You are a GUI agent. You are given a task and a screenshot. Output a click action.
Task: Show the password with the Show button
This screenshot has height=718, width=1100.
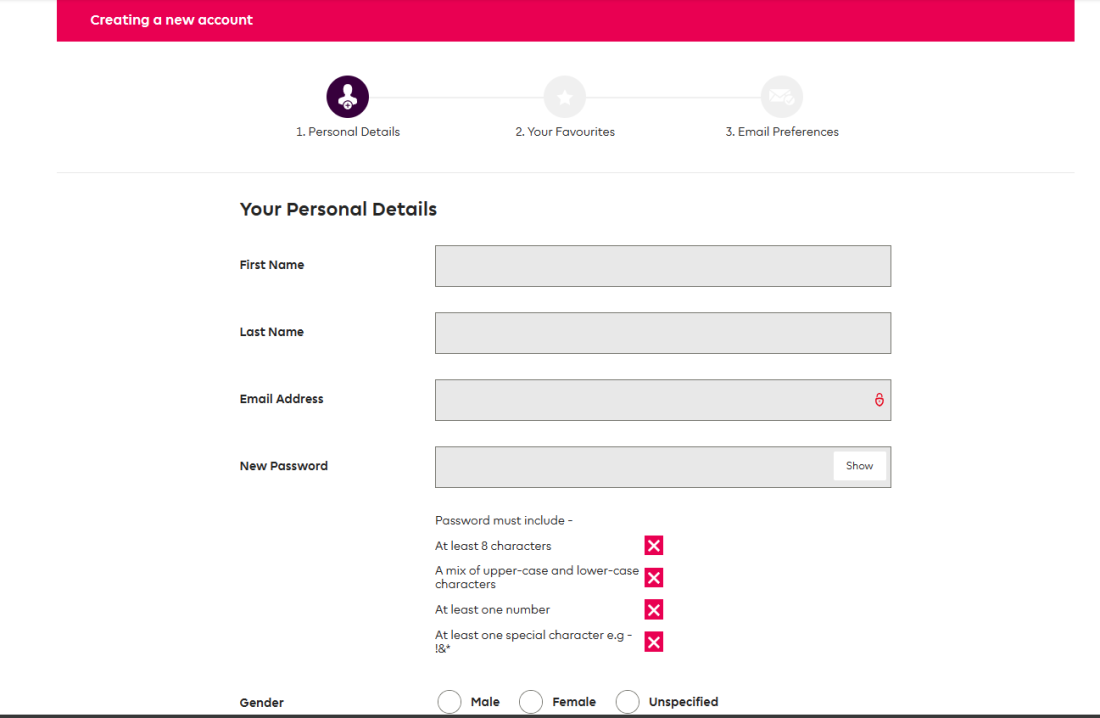pyautogui.click(x=859, y=466)
